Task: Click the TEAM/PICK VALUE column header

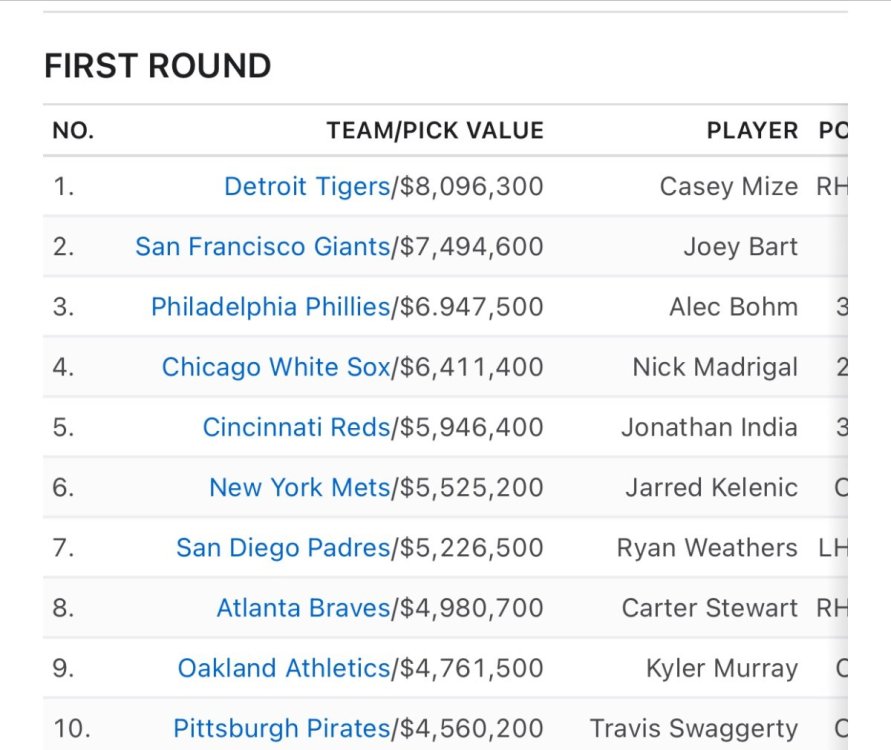Action: click(435, 131)
